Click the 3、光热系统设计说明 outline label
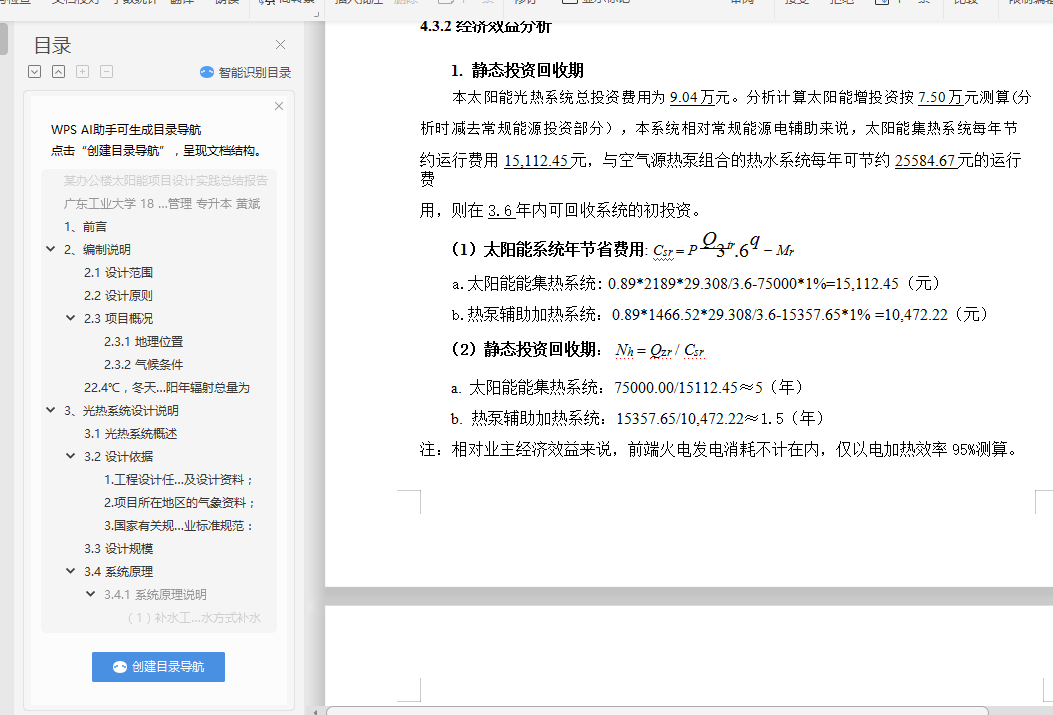Image resolution: width=1053 pixels, height=715 pixels. (x=121, y=411)
